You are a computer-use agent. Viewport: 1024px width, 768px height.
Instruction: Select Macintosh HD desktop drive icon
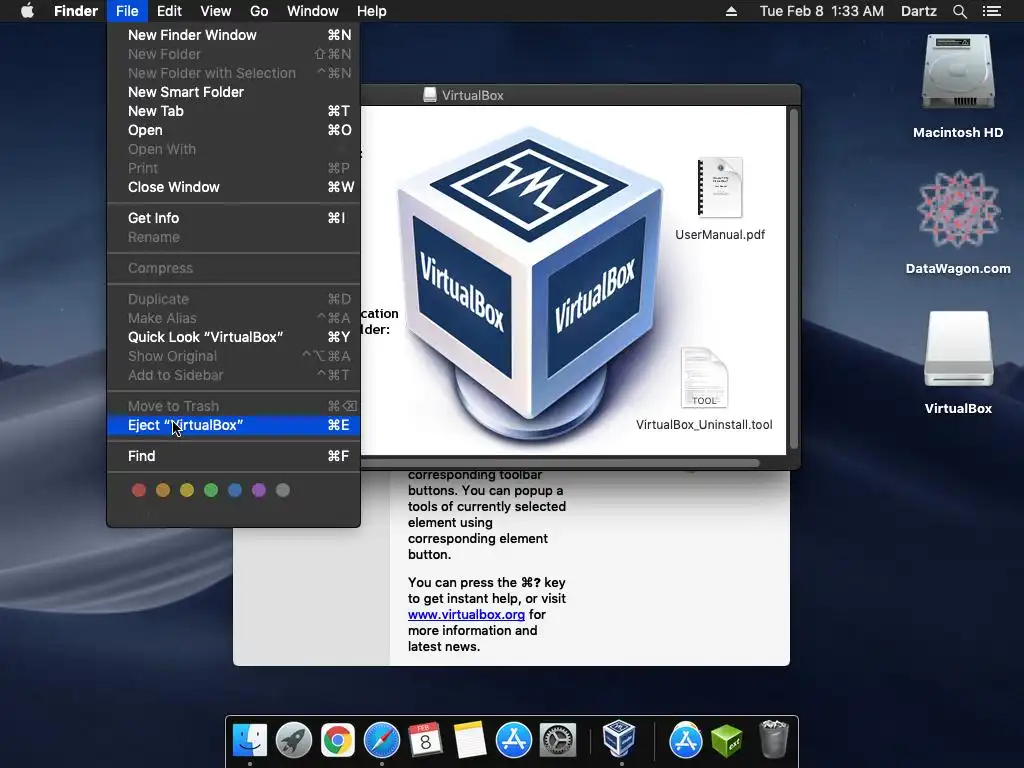(x=958, y=72)
